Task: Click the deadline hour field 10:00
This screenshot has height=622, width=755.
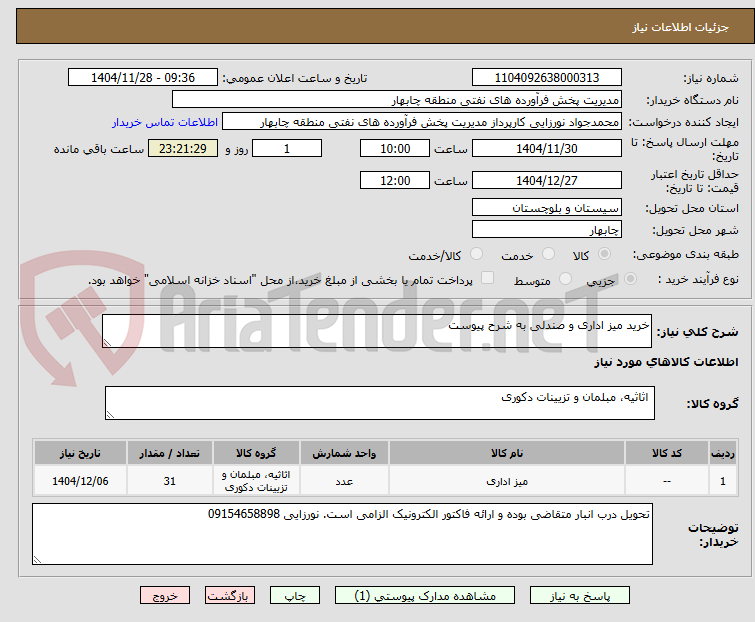Action: pos(395,149)
